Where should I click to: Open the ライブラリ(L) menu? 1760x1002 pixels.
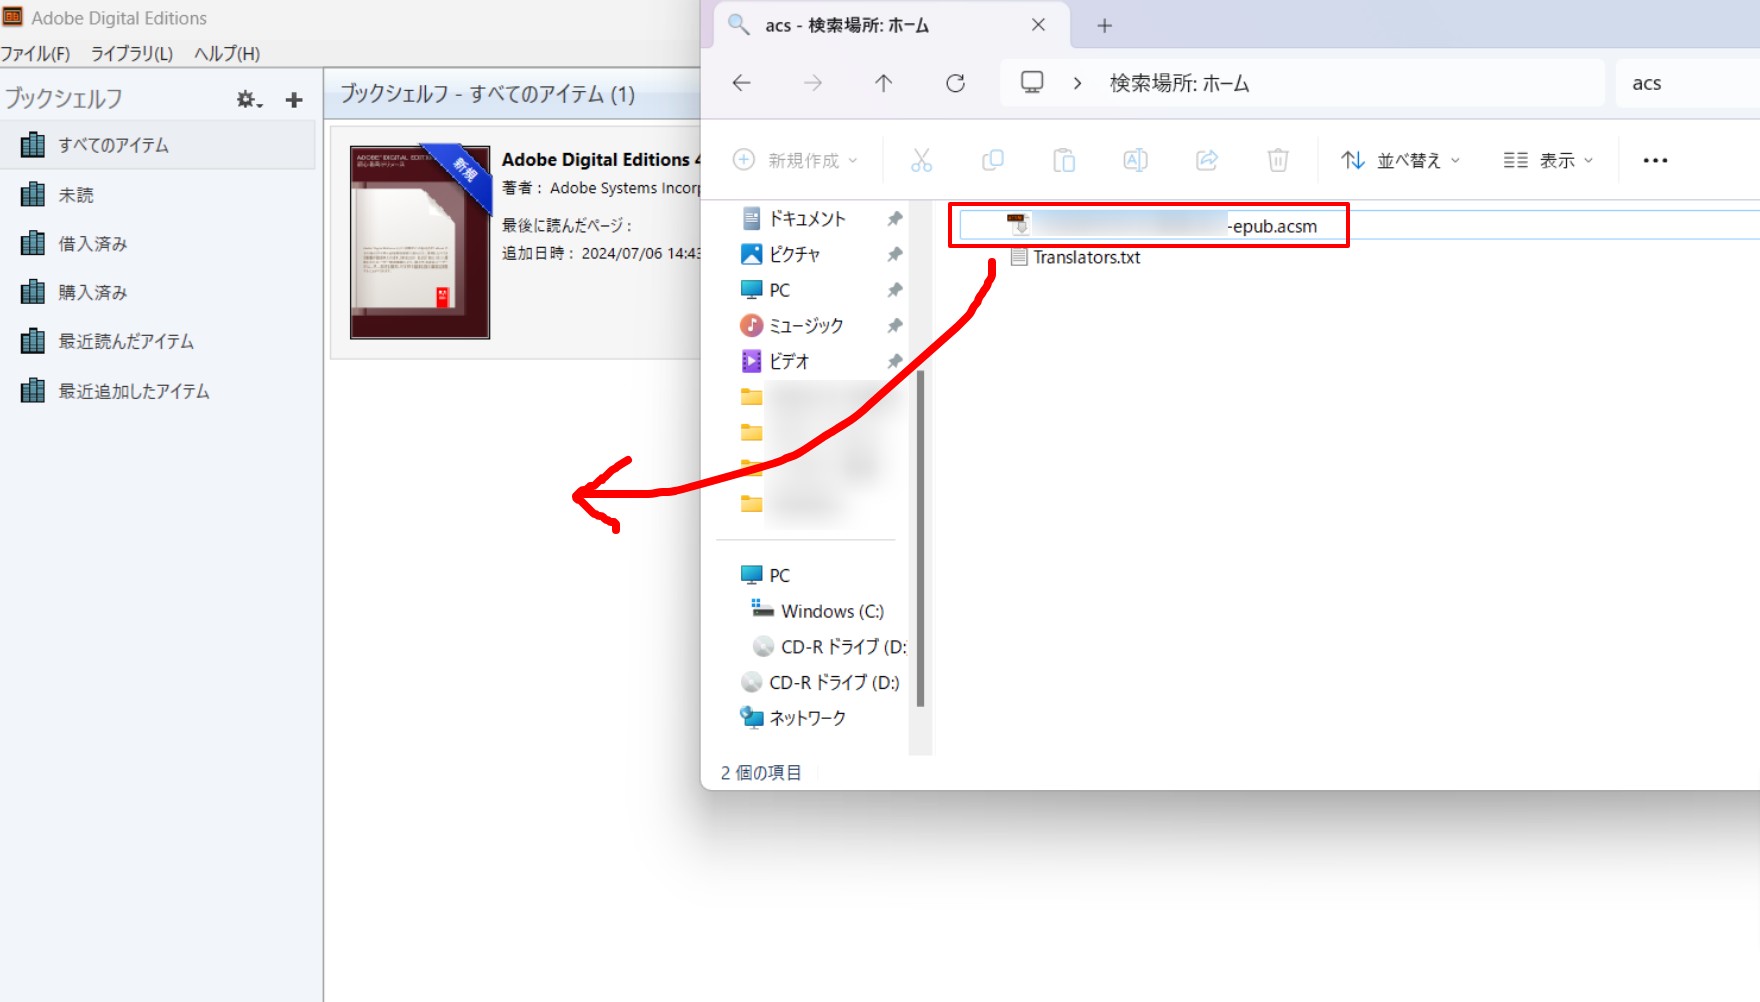(x=132, y=53)
